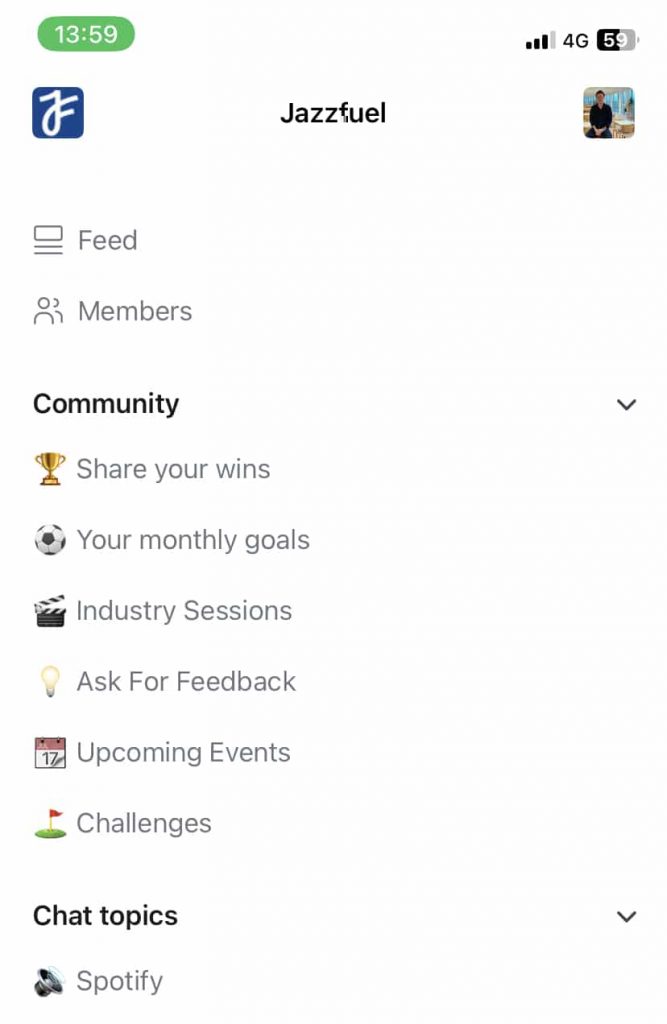Expand the Community chevron arrow
Viewport: 667px width, 1024px height.
coord(626,404)
